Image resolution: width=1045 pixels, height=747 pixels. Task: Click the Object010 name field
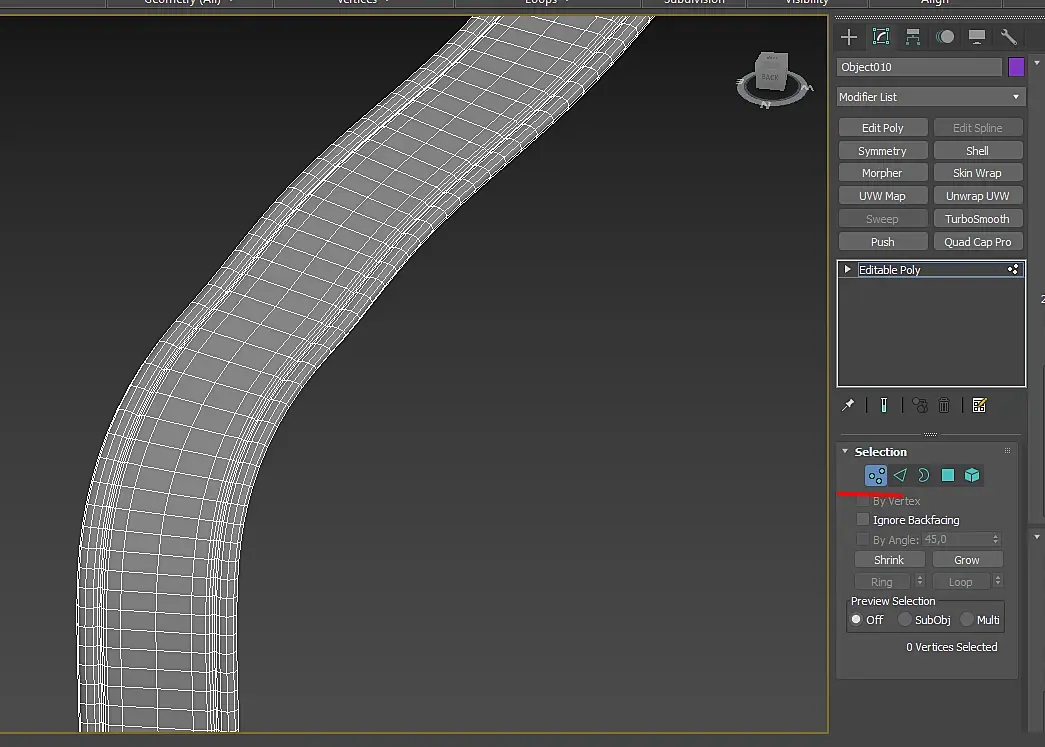[x=919, y=67]
